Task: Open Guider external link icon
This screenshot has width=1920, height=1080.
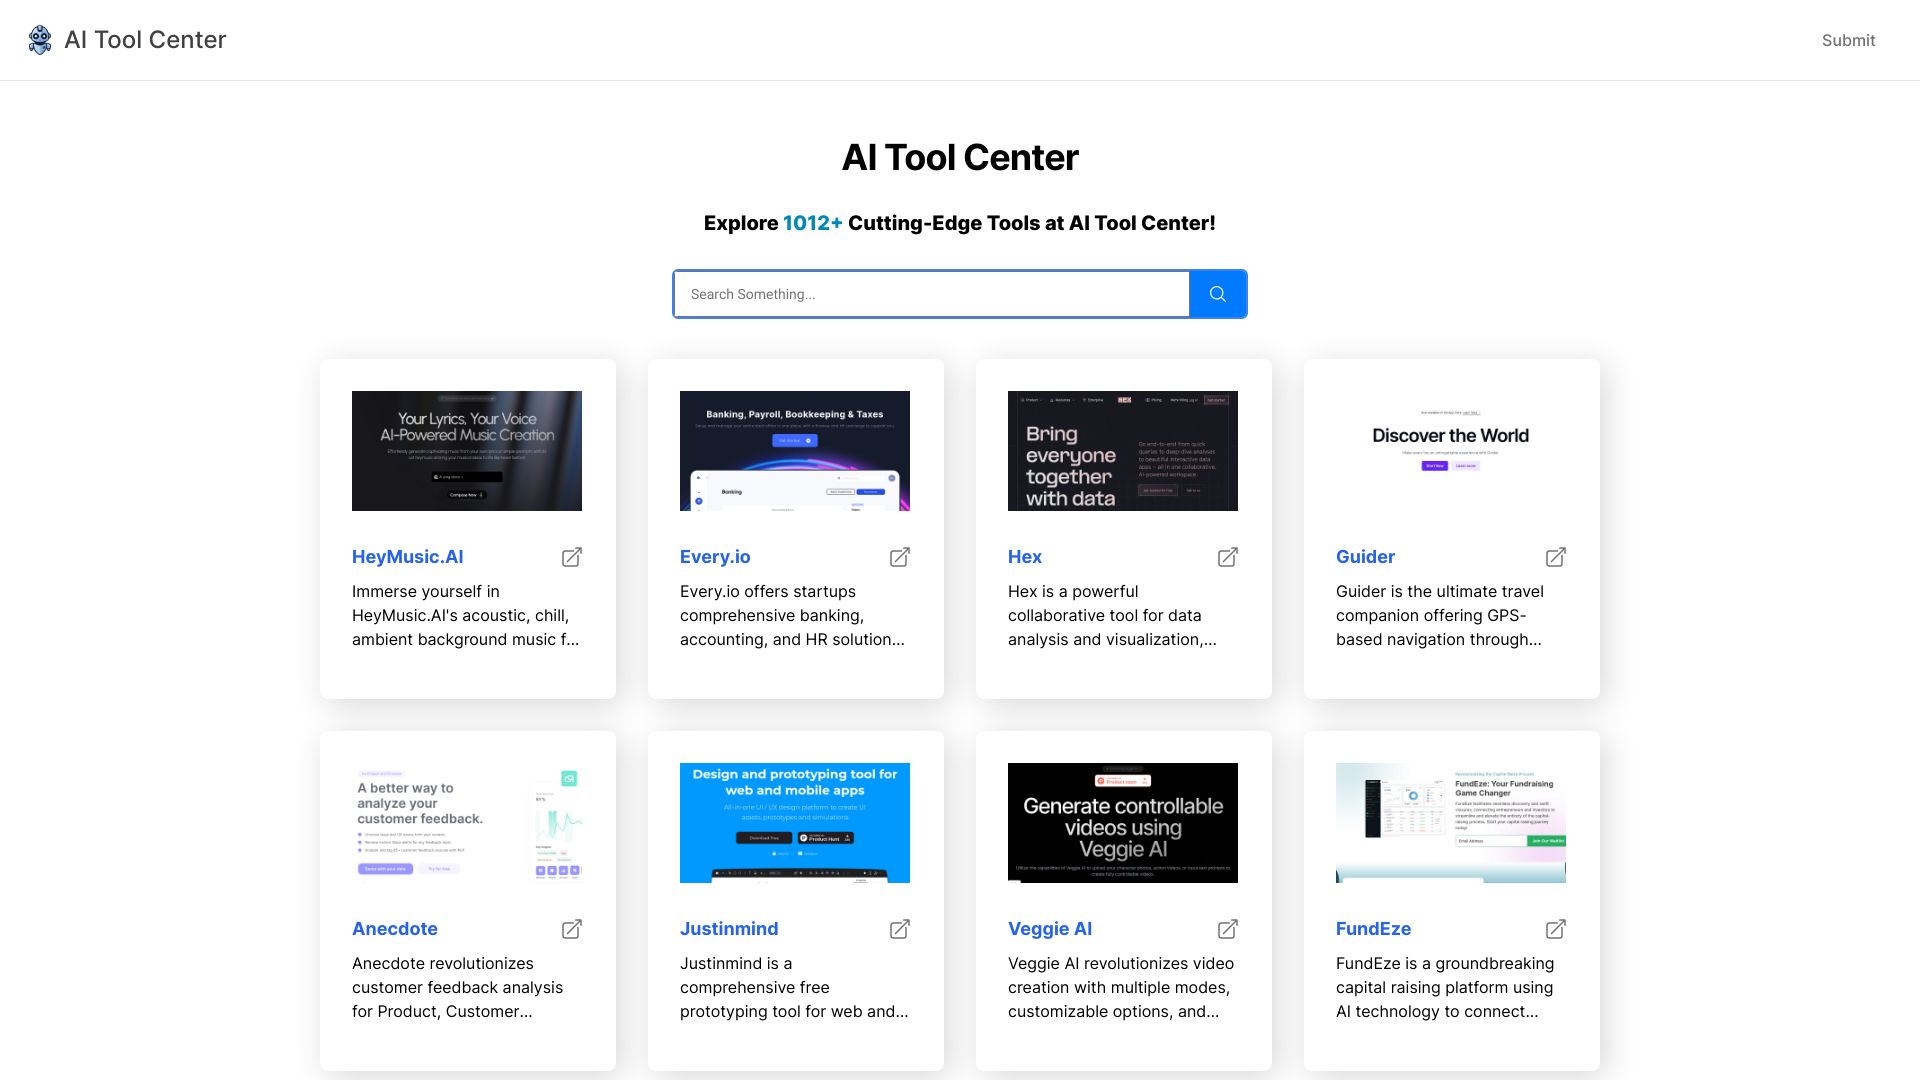Action: click(x=1556, y=556)
